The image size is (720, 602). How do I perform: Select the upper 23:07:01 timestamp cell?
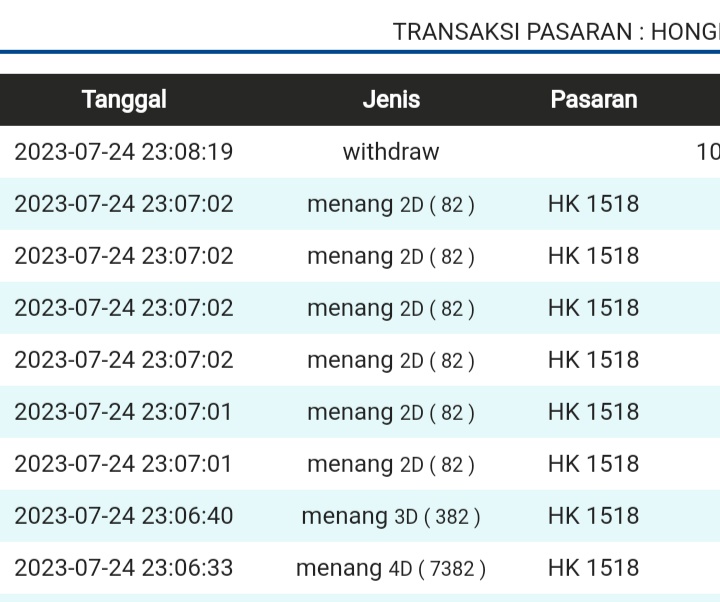[x=124, y=412]
